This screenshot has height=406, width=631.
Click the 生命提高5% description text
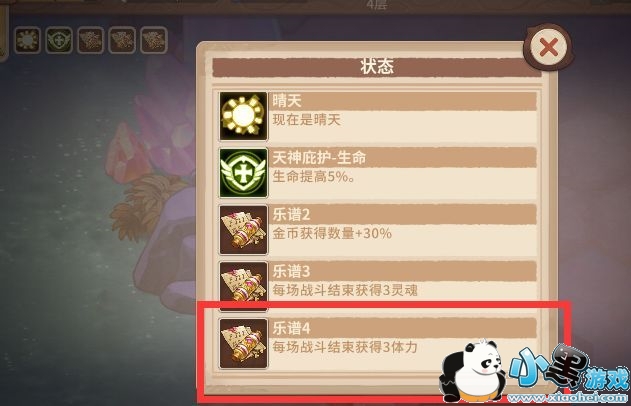point(314,177)
